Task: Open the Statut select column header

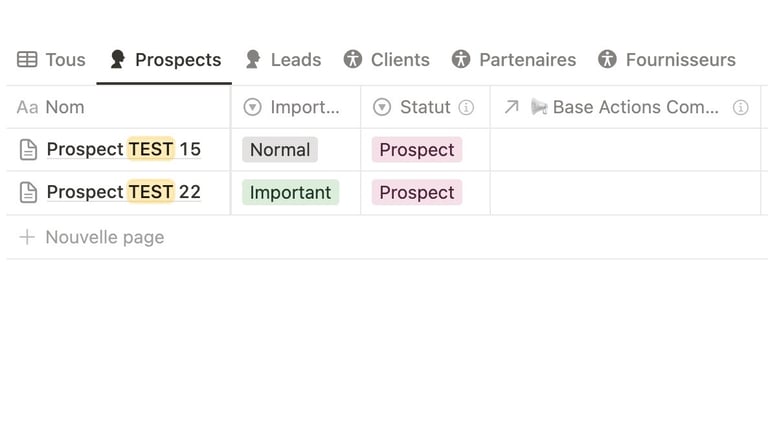Action: [425, 107]
